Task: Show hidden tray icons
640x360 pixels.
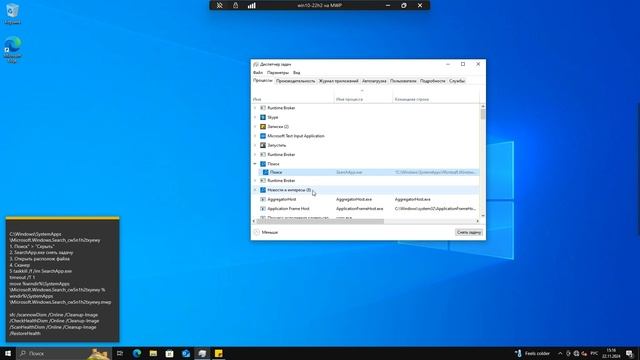Action: coord(560,353)
